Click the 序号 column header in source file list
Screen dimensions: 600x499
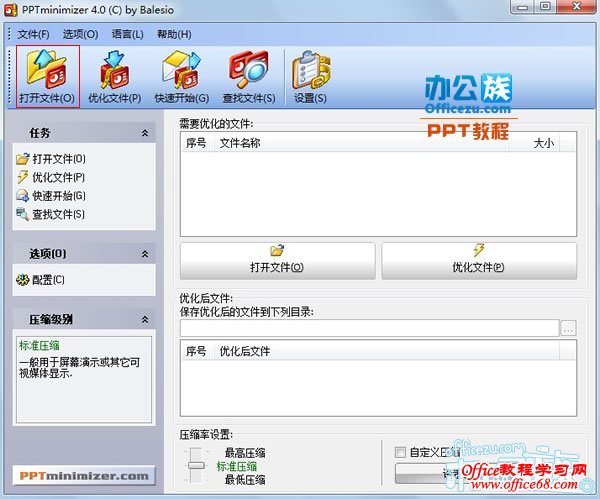pos(197,143)
